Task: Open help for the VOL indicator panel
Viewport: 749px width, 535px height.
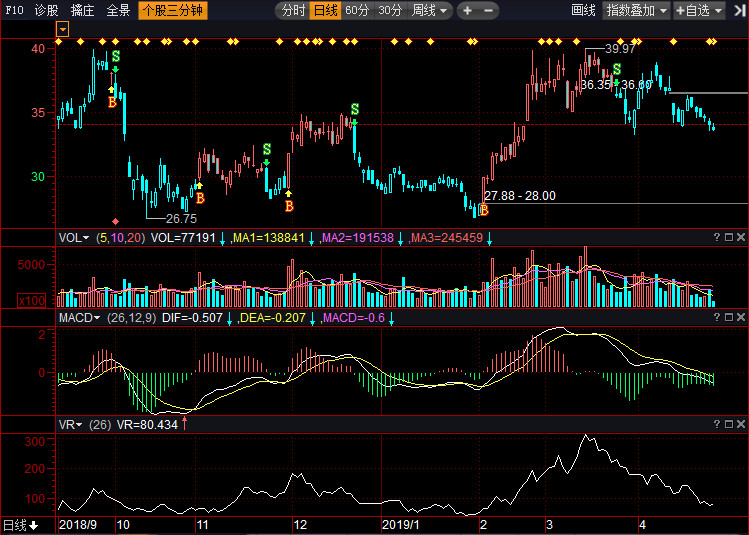Action: pyautogui.click(x=716, y=238)
